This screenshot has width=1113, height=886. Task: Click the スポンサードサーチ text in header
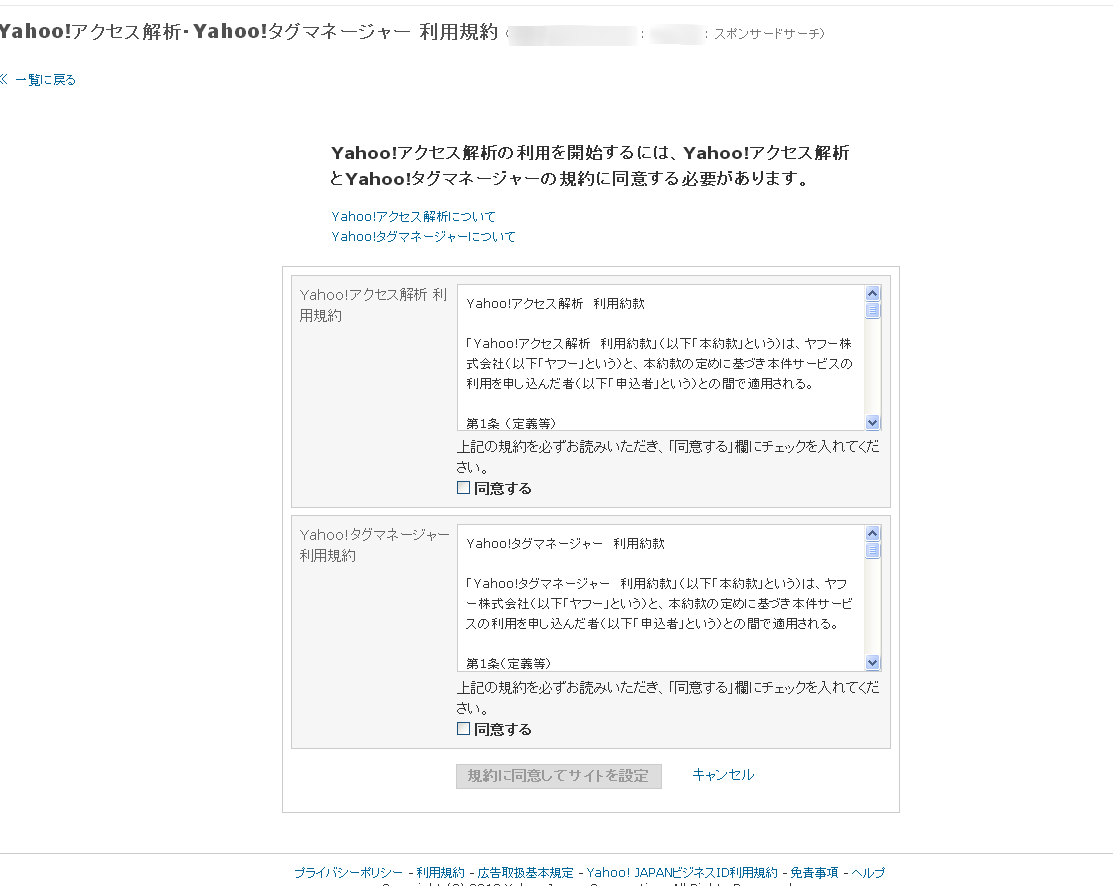[x=766, y=33]
